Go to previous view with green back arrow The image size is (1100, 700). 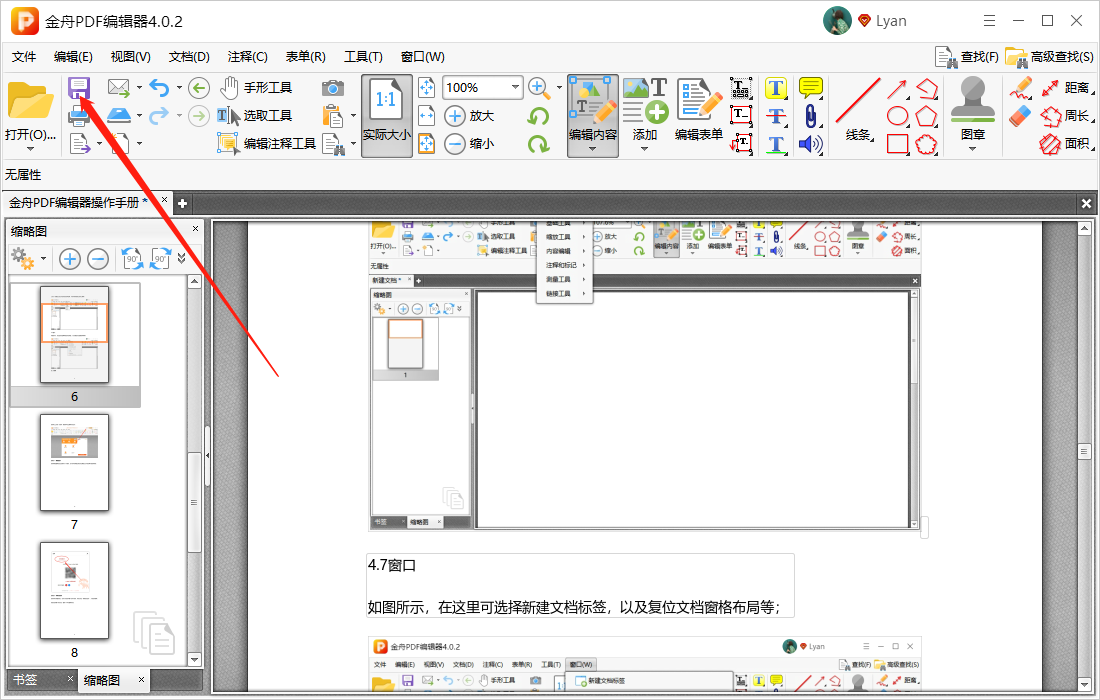point(199,88)
